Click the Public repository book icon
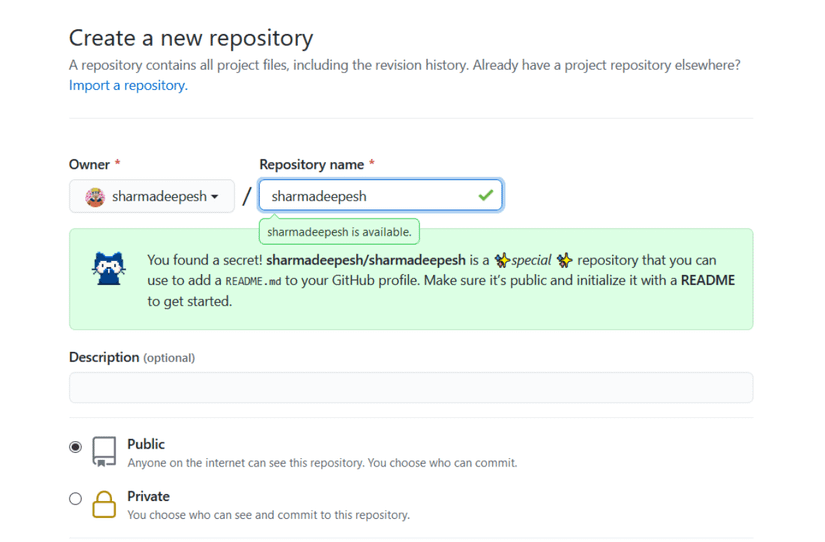Screen dimensions: 825x542 pyautogui.click(x=104, y=451)
